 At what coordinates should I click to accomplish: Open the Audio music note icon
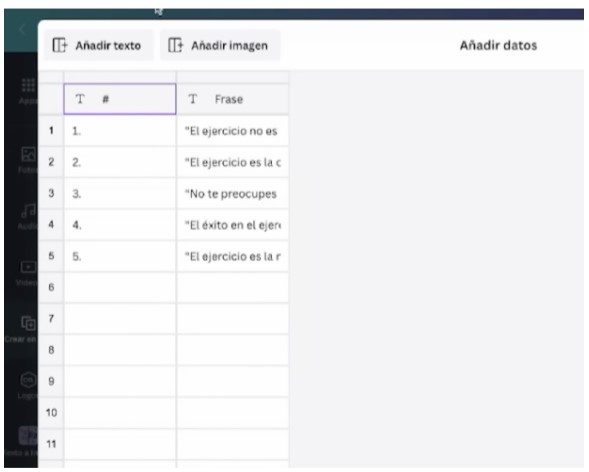click(x=28, y=211)
